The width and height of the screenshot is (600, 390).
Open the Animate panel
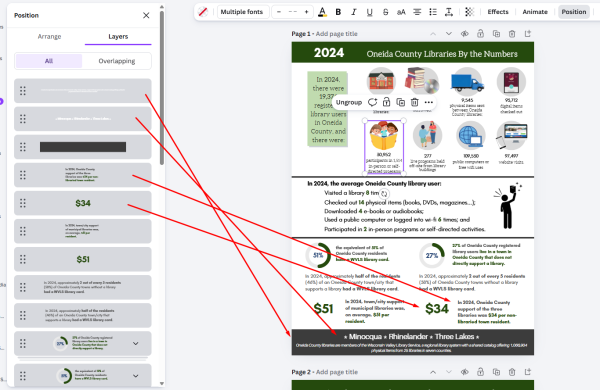pos(535,12)
